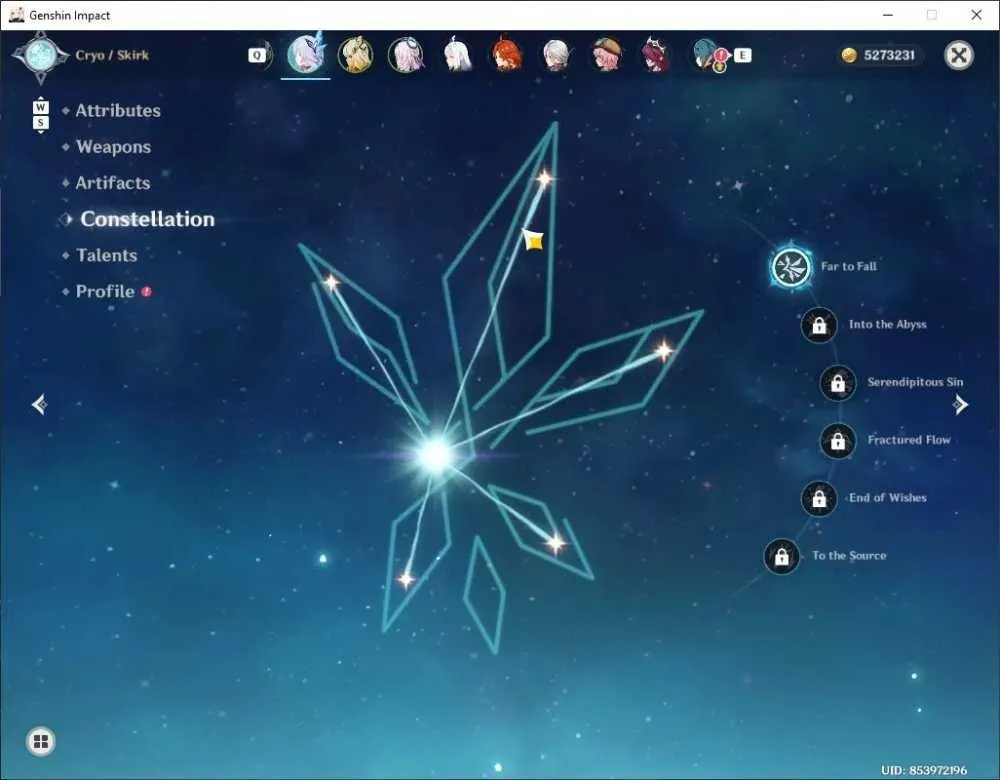
Task: Click the Cryo element emblem beside Skirk's name
Action: pyautogui.click(x=40, y=55)
